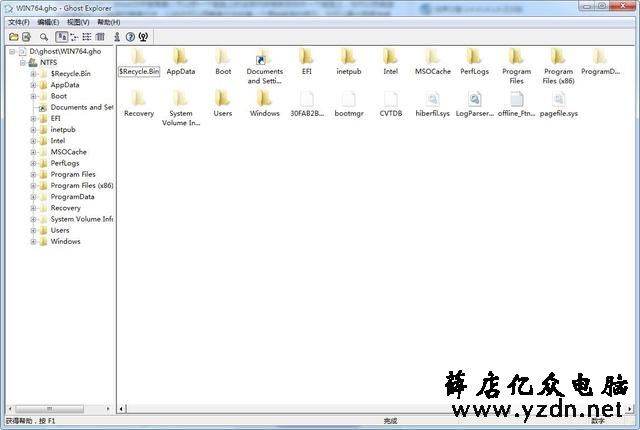
Task: Expand the EFI tree node
Action: [x=33, y=119]
